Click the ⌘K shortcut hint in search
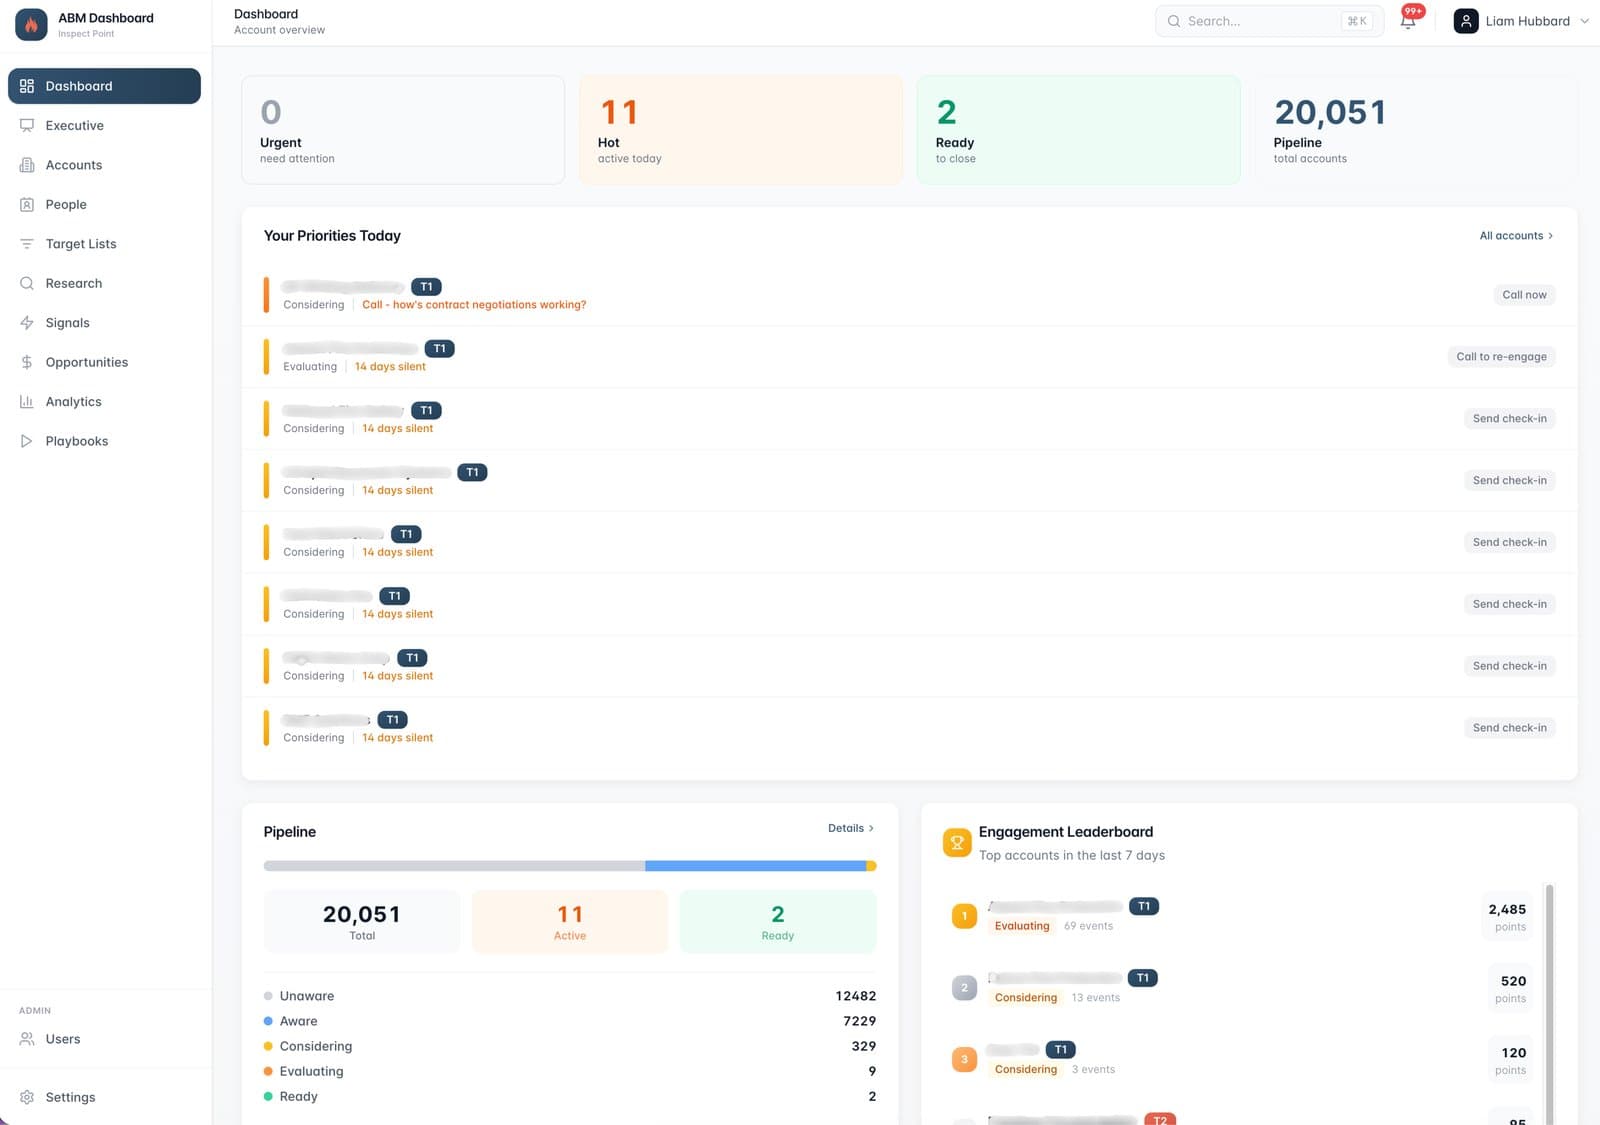This screenshot has width=1600, height=1125. coord(1357,21)
